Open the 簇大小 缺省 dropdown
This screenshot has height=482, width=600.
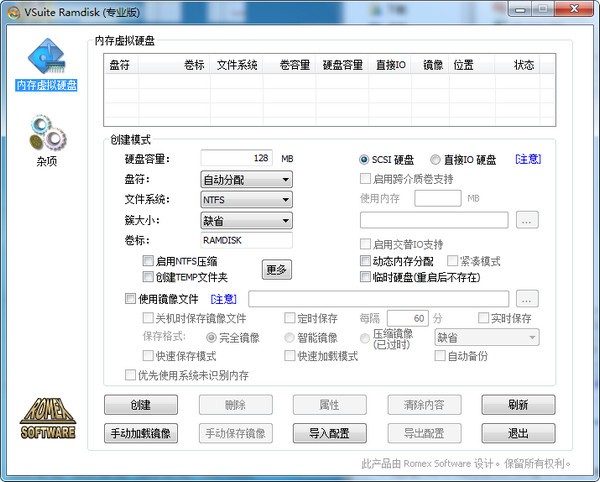coord(246,220)
